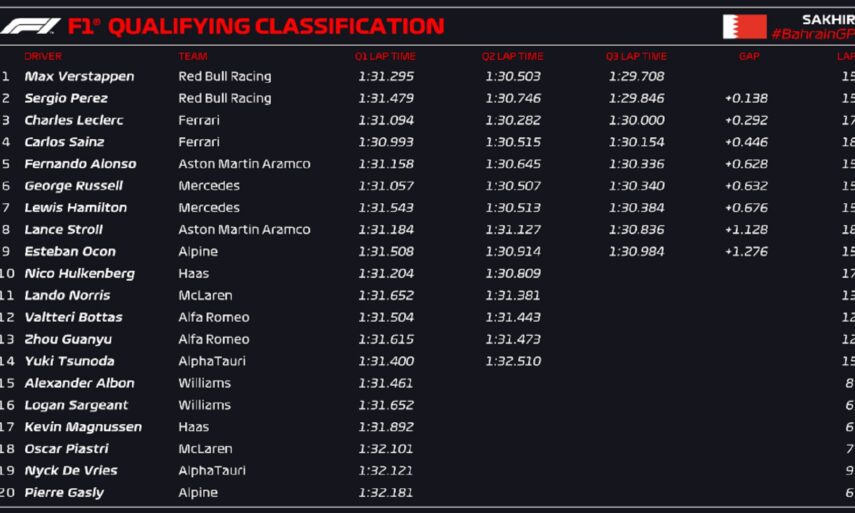The image size is (855, 513).
Task: Sort by the Q1 LAP TIME header
Action: (385, 57)
